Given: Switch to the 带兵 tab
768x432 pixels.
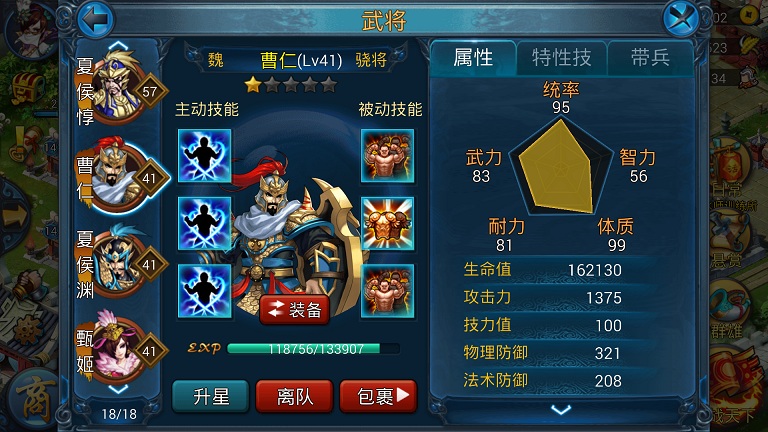Looking at the screenshot, I should 650,58.
